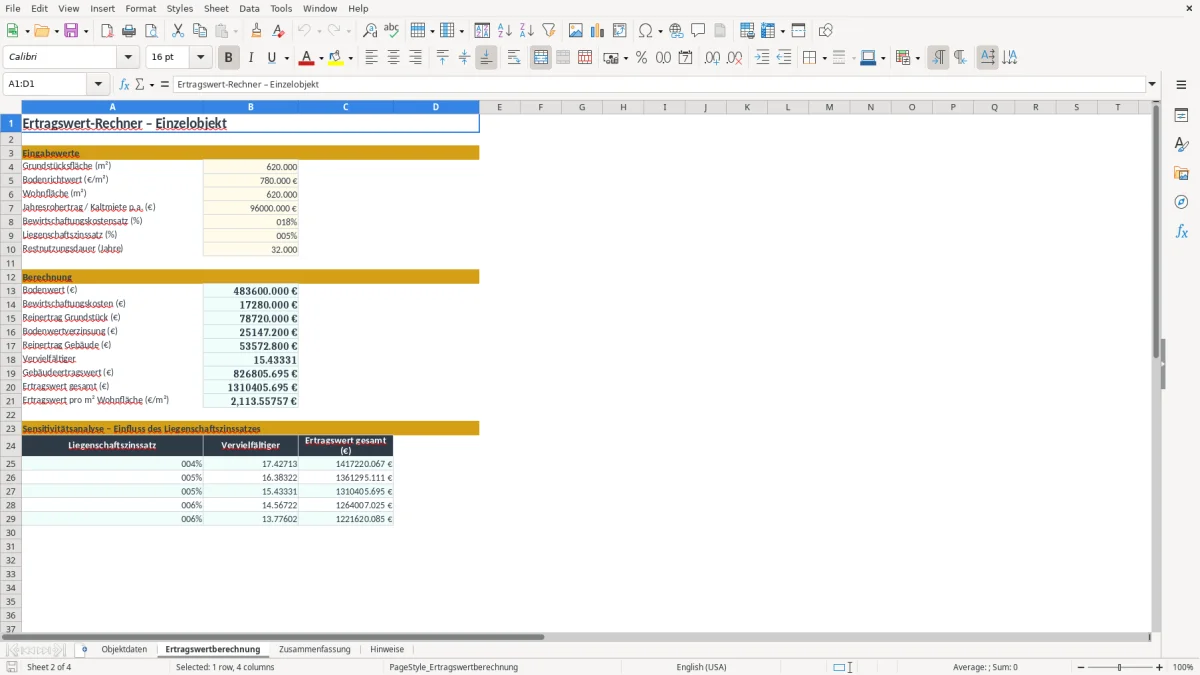Open font color dropdown arrow
The height and width of the screenshot is (675, 1200).
click(x=320, y=58)
